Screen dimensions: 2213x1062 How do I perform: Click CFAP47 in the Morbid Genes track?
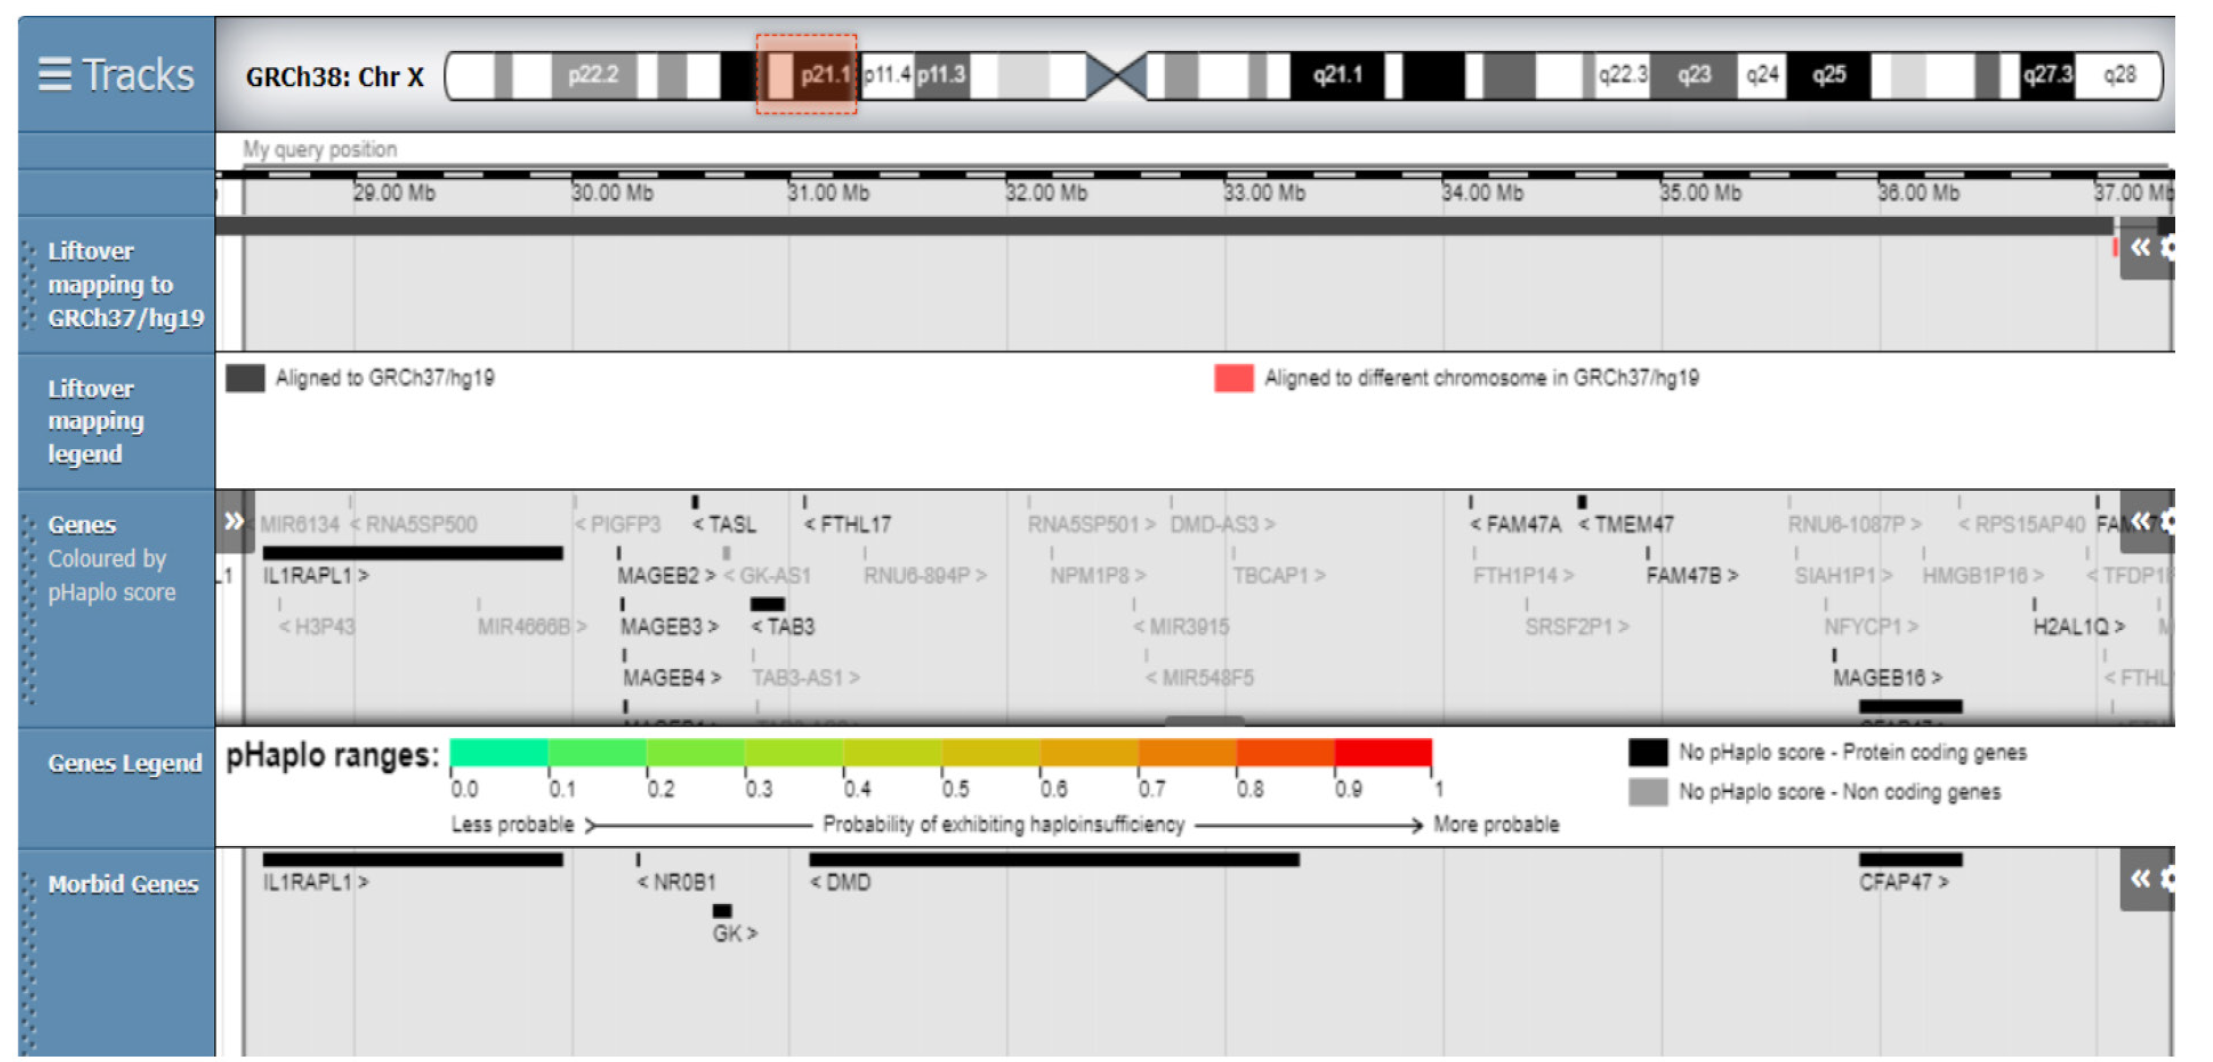[1904, 882]
